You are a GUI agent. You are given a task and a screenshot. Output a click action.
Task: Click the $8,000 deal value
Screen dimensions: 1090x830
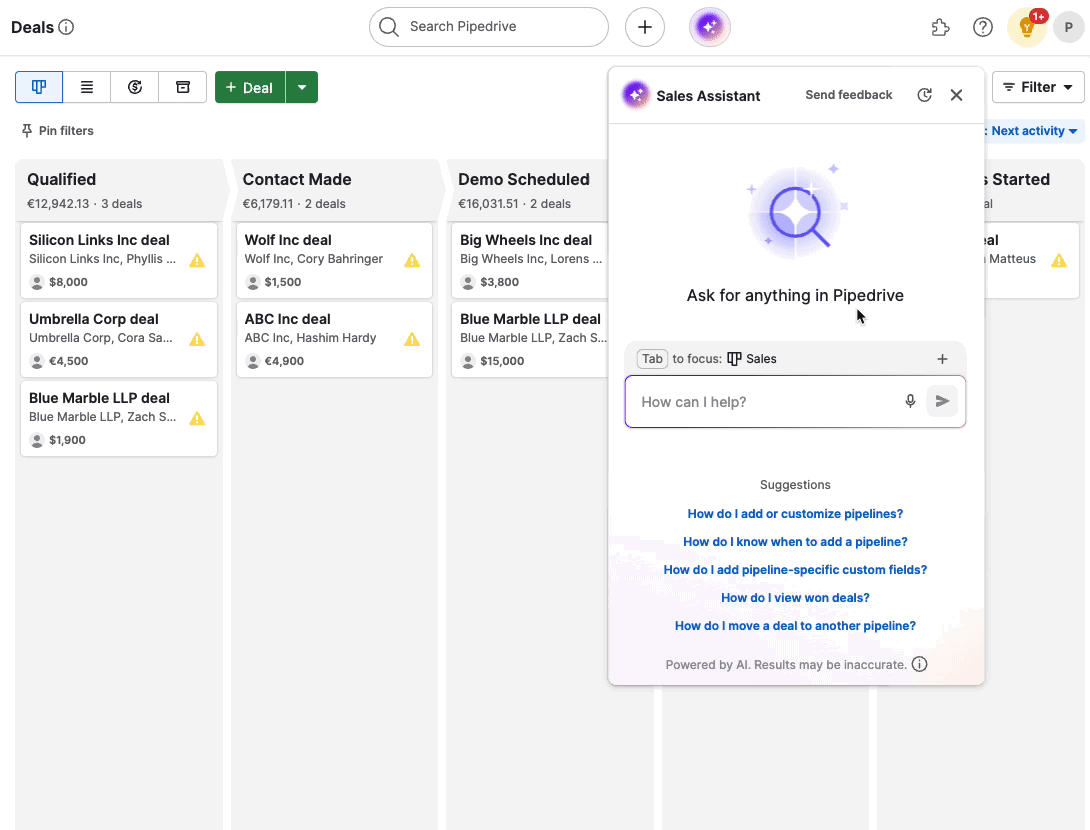68,282
